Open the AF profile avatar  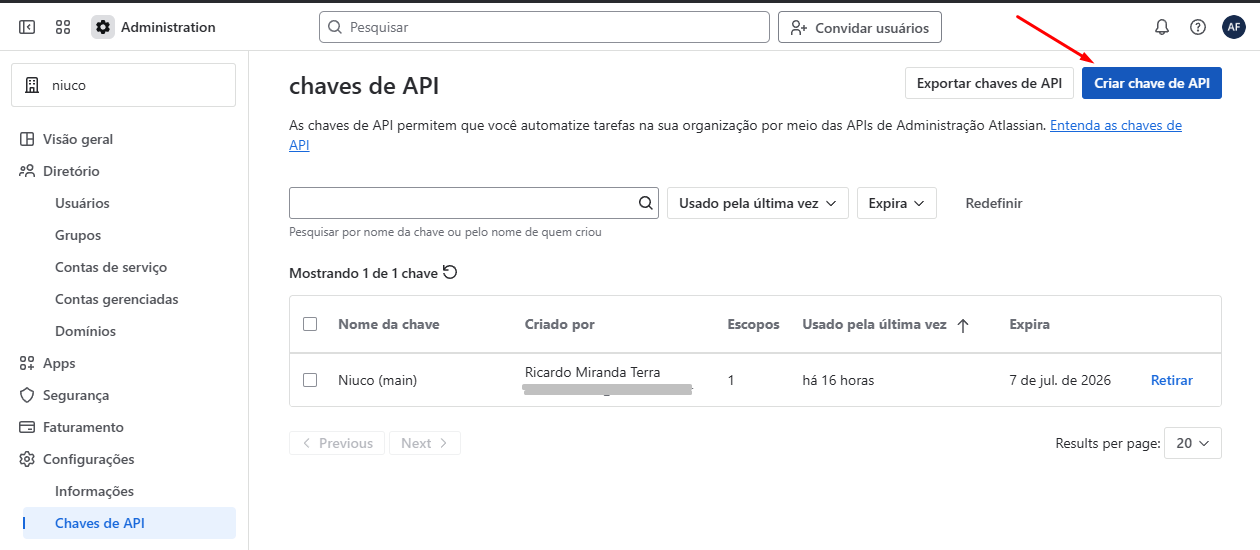click(x=1234, y=27)
